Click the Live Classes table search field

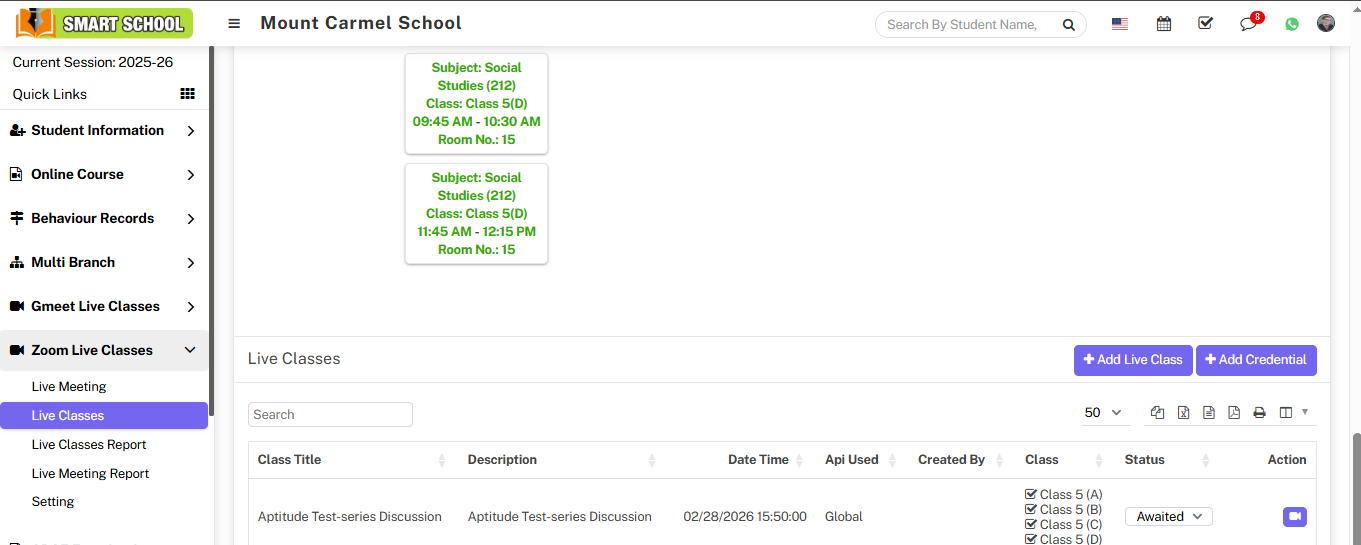(330, 415)
